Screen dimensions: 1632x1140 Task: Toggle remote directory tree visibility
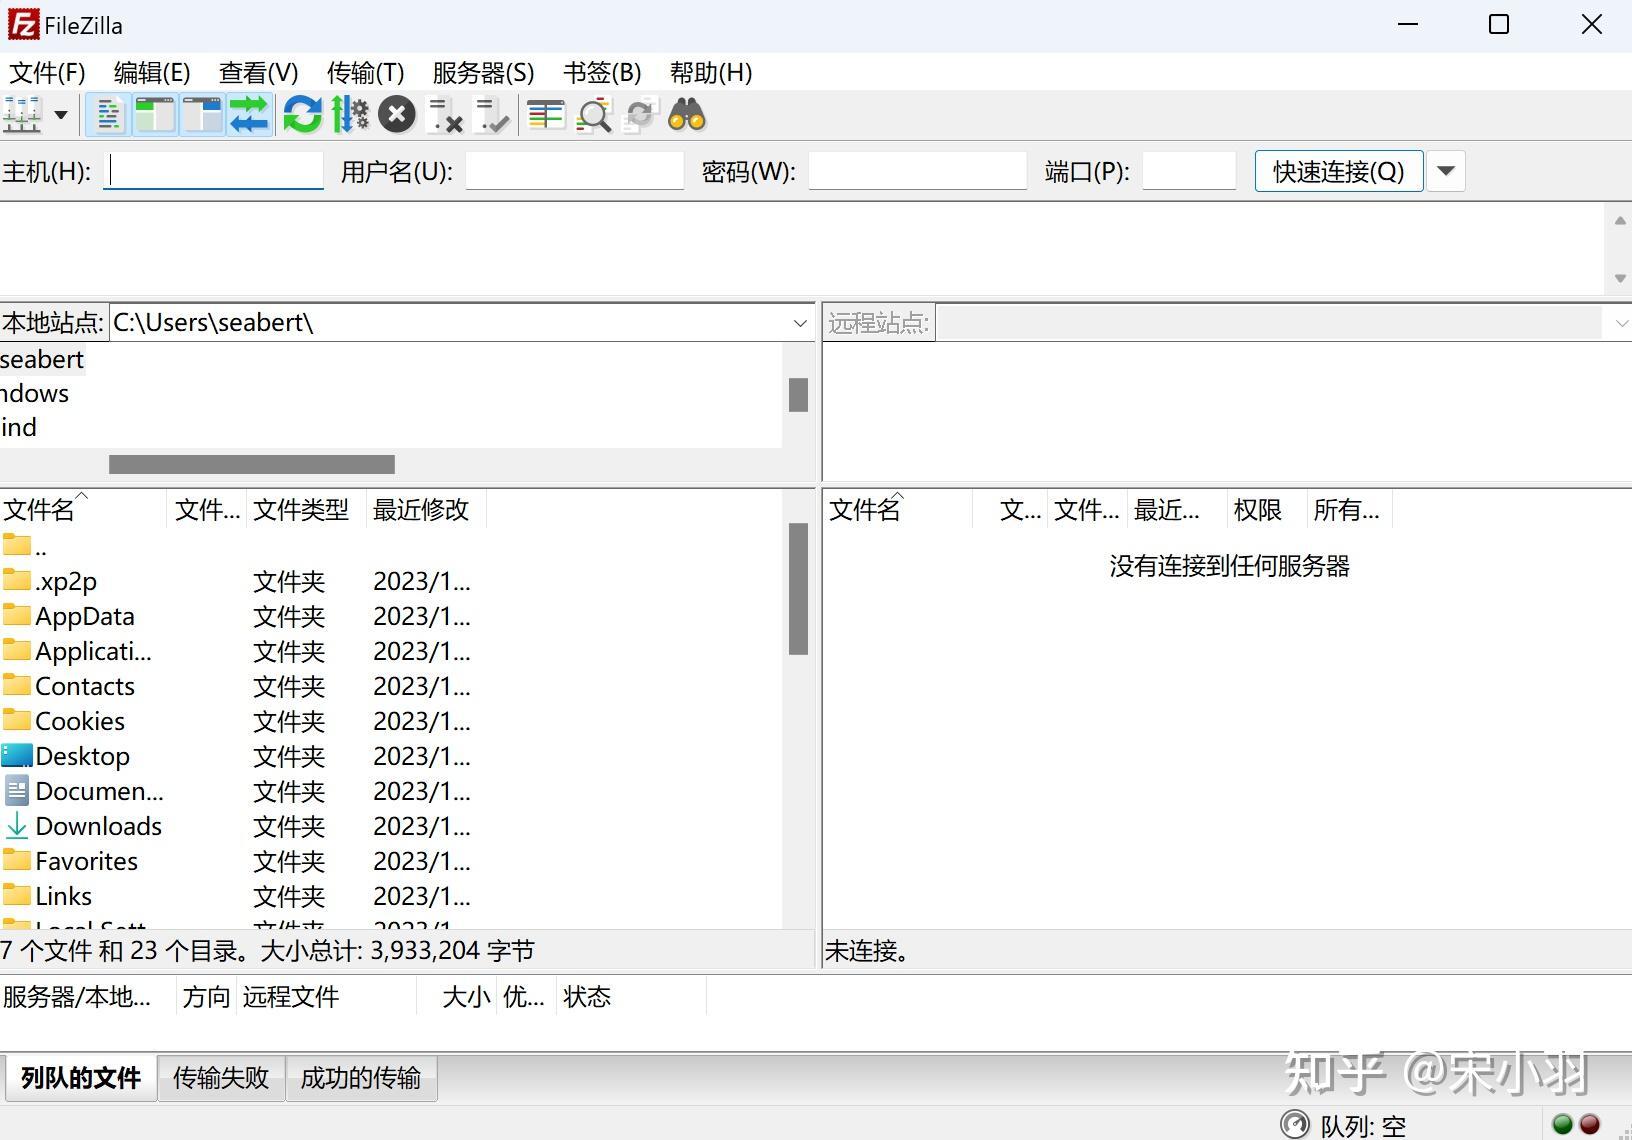(x=202, y=115)
